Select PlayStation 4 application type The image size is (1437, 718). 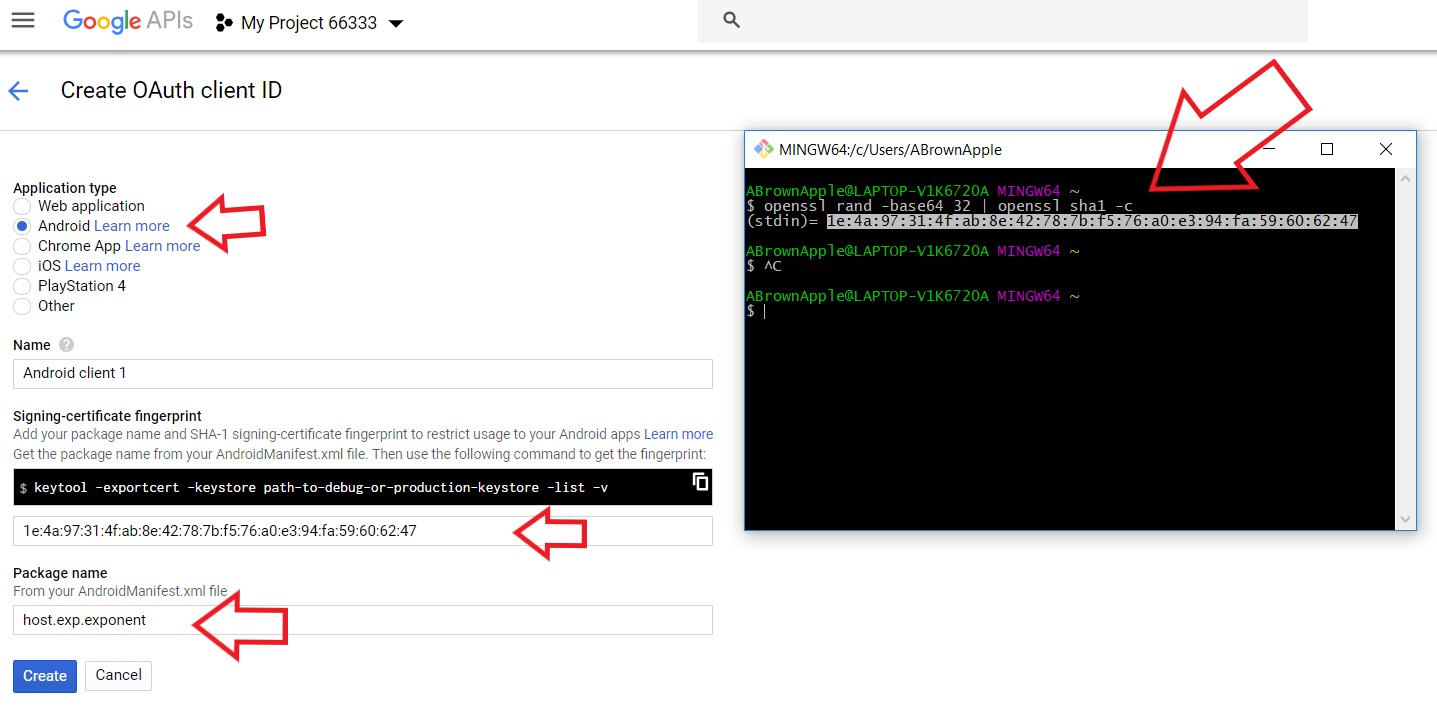click(x=22, y=286)
